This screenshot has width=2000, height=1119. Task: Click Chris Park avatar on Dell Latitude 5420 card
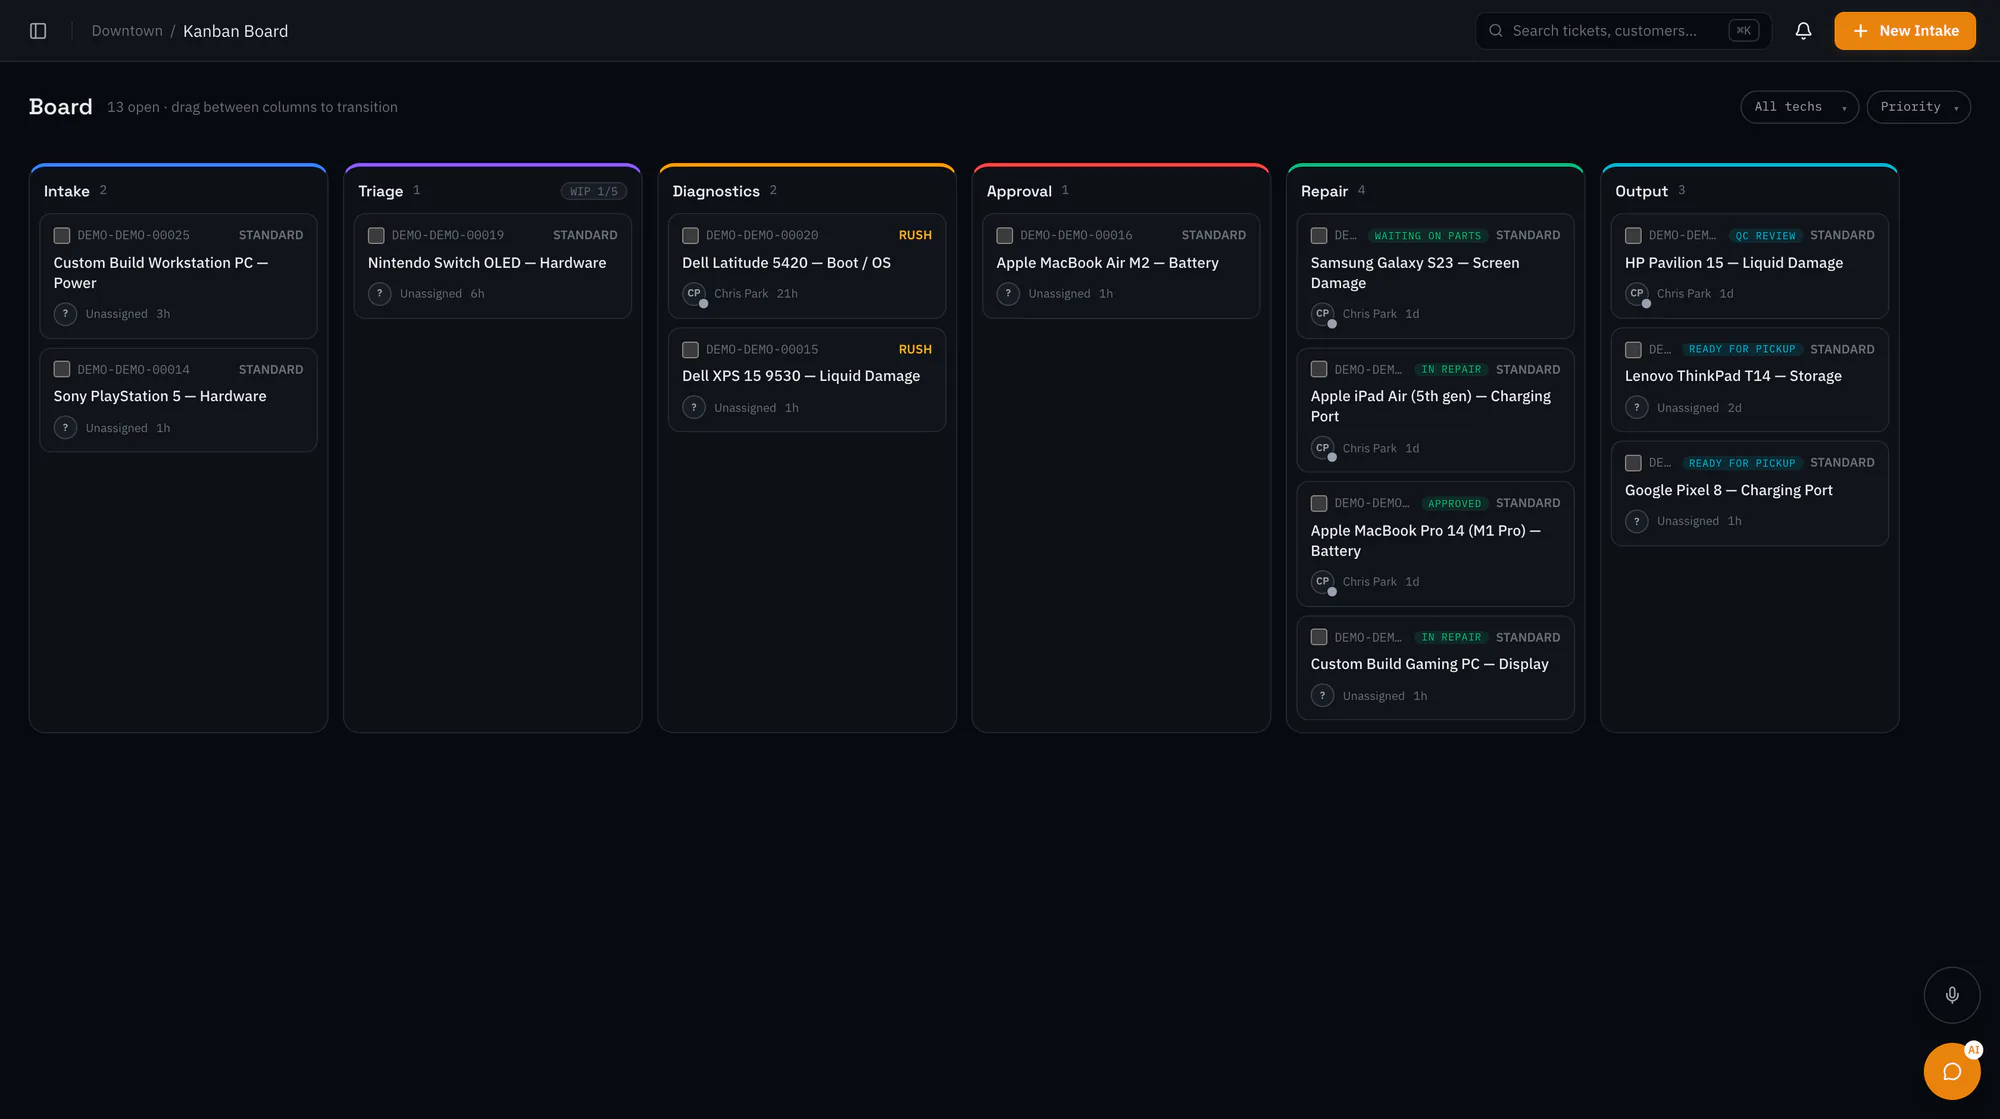[694, 294]
